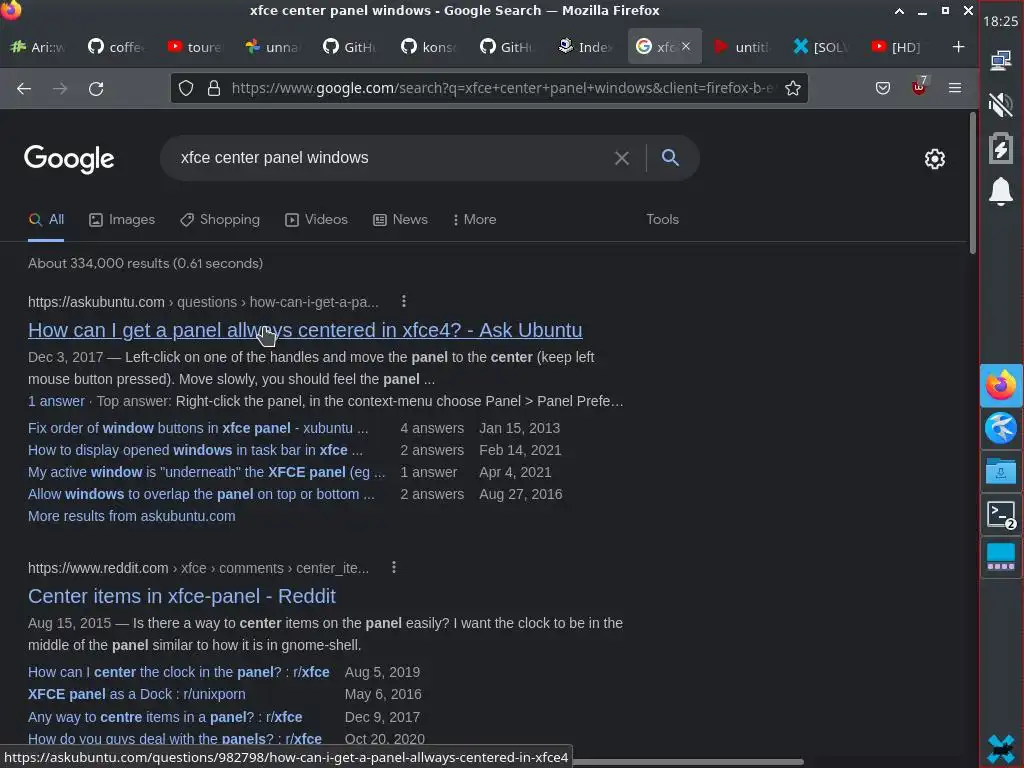Open options menu for reddit result

(393, 568)
